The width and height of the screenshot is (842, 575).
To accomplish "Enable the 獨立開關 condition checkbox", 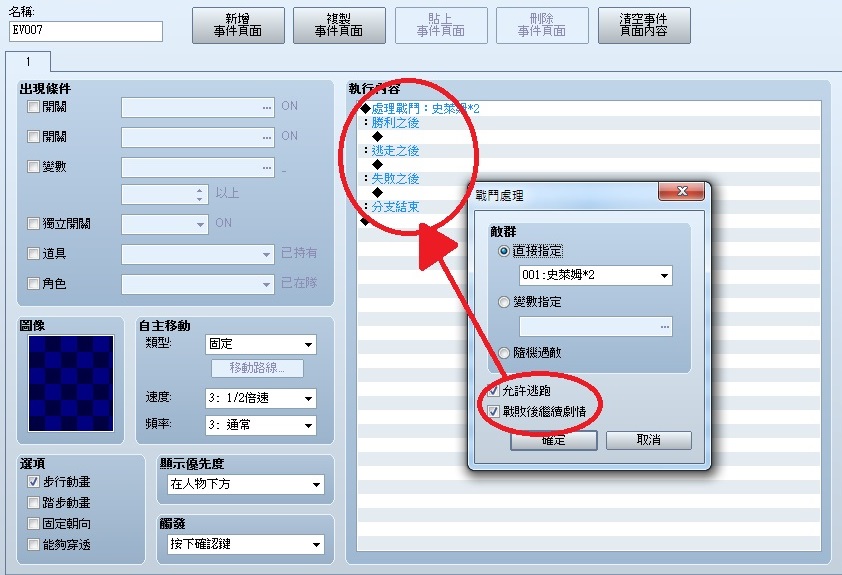I will tap(33, 223).
